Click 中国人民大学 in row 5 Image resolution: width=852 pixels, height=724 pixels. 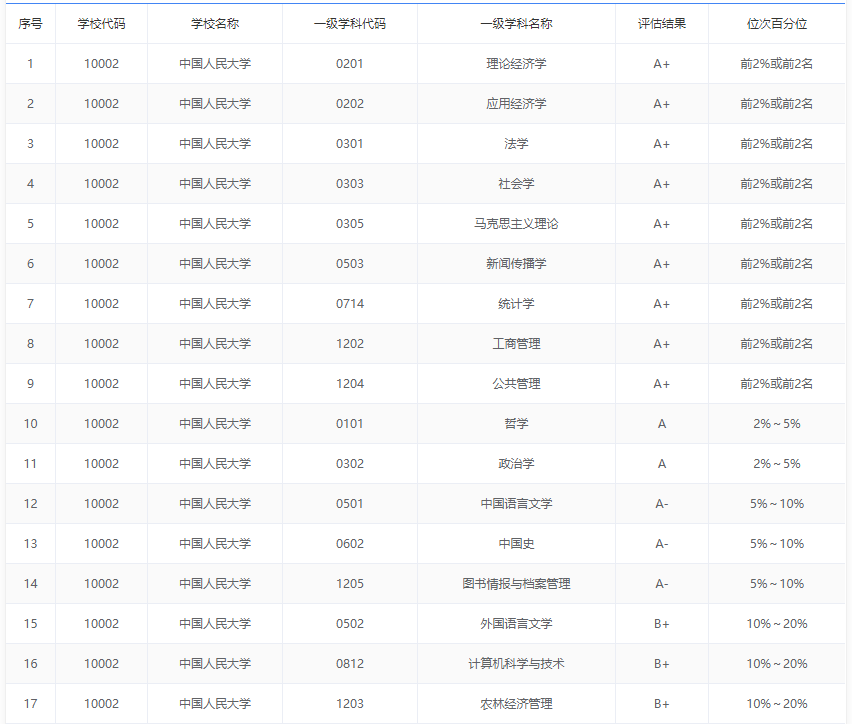click(x=215, y=223)
